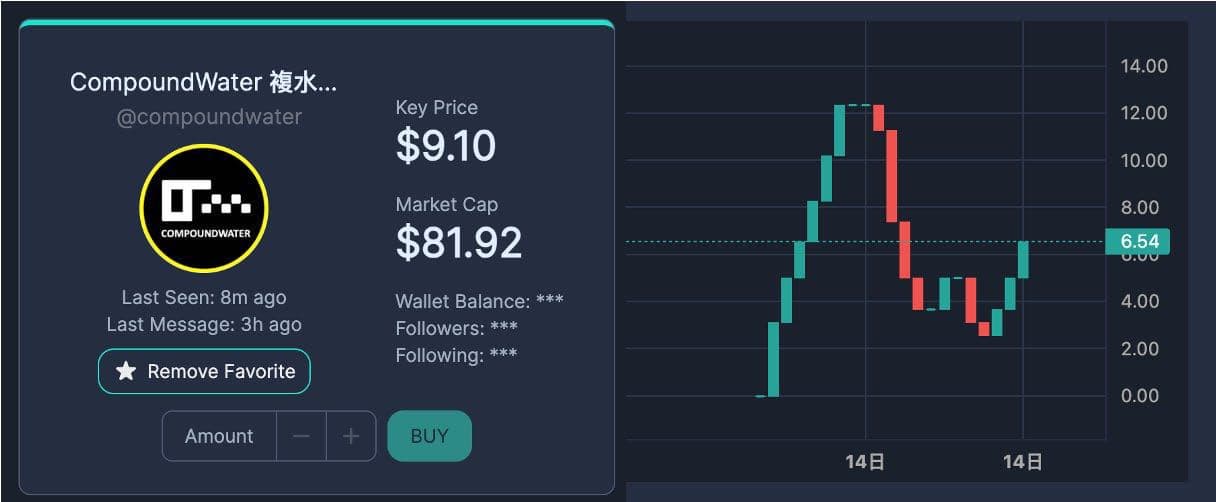Screen dimensions: 1216x502
Task: Click the $81.92 Market Cap value
Action: coord(459,243)
